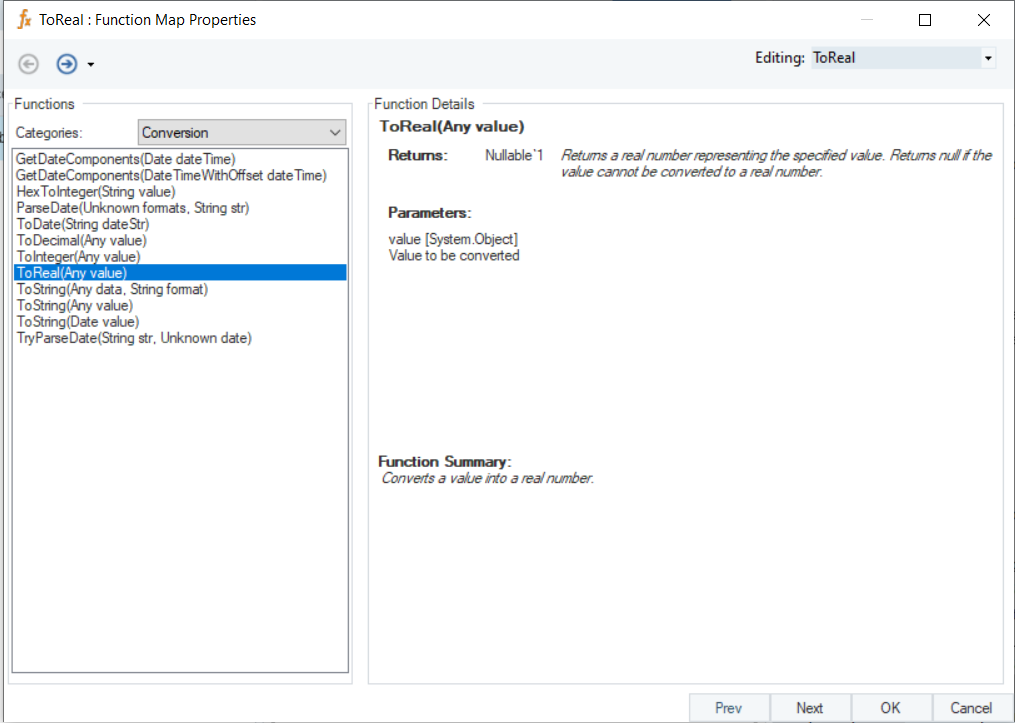Screen dimensions: 1015x723
Task: Select GetDateComponents(DateTimeWithOffset dateTime) entry
Action: (171, 175)
